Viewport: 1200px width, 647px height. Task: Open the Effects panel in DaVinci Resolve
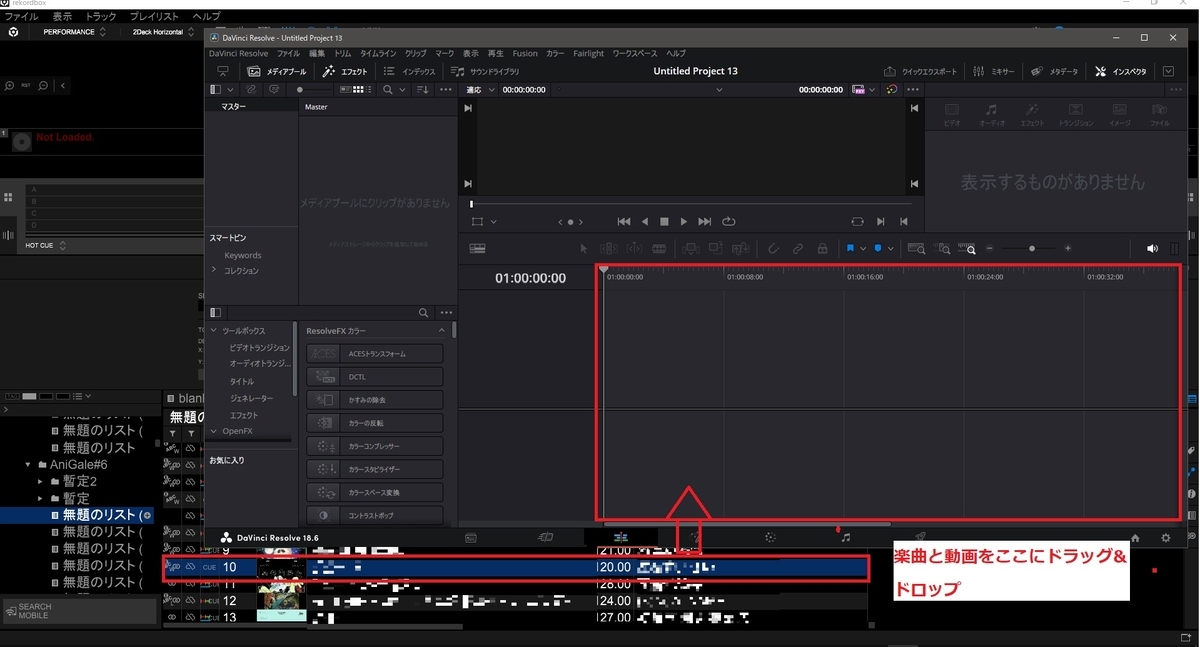pos(346,72)
